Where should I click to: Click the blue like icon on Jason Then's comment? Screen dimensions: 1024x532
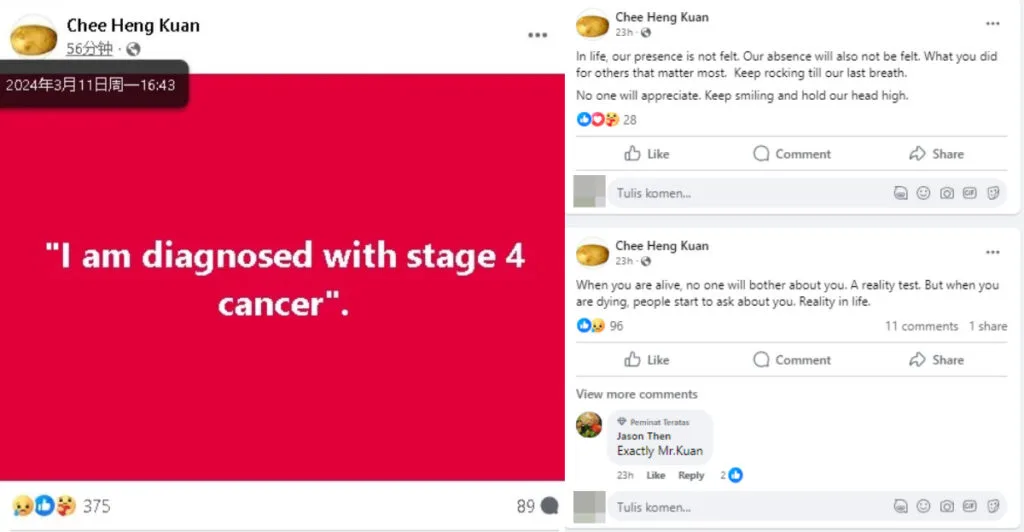(x=736, y=475)
